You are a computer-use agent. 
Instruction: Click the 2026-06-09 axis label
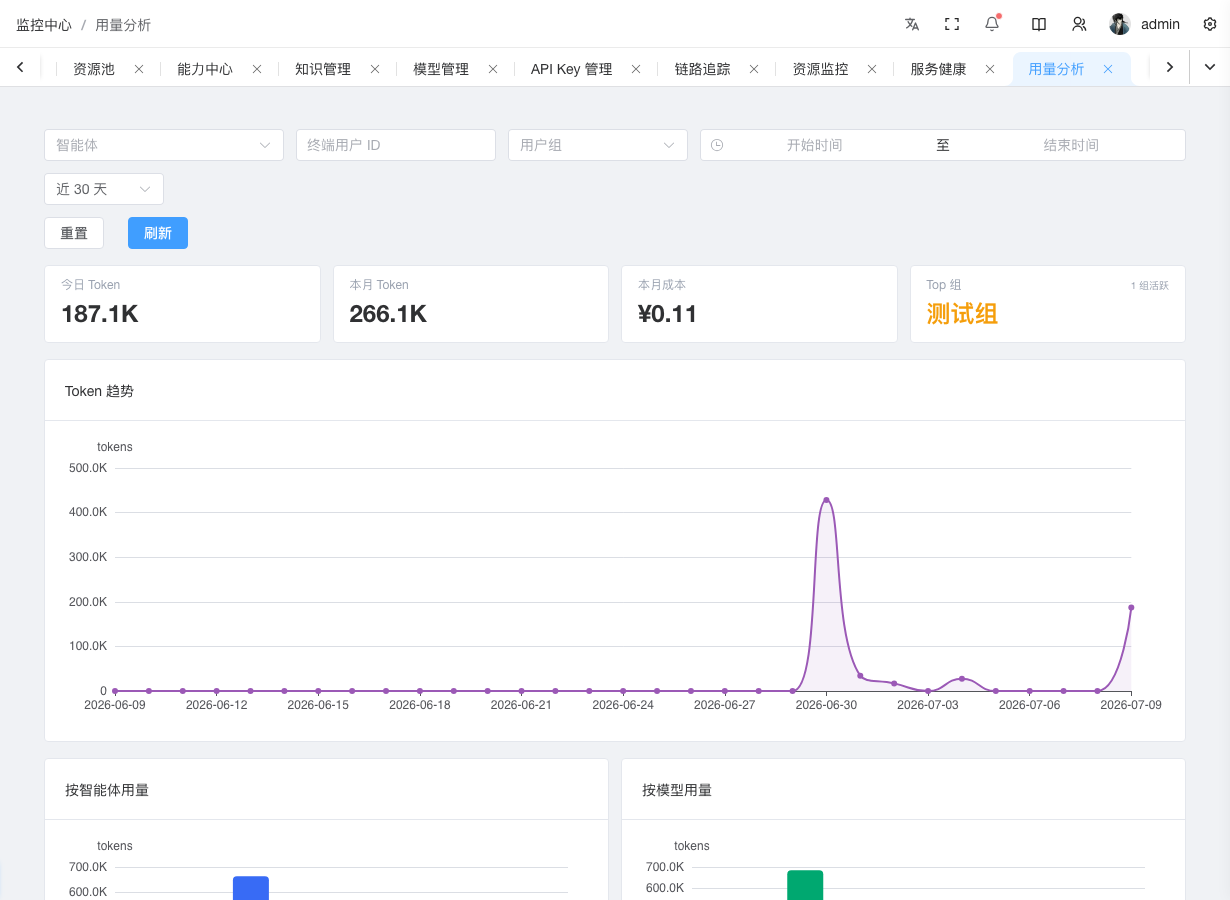coord(115,705)
